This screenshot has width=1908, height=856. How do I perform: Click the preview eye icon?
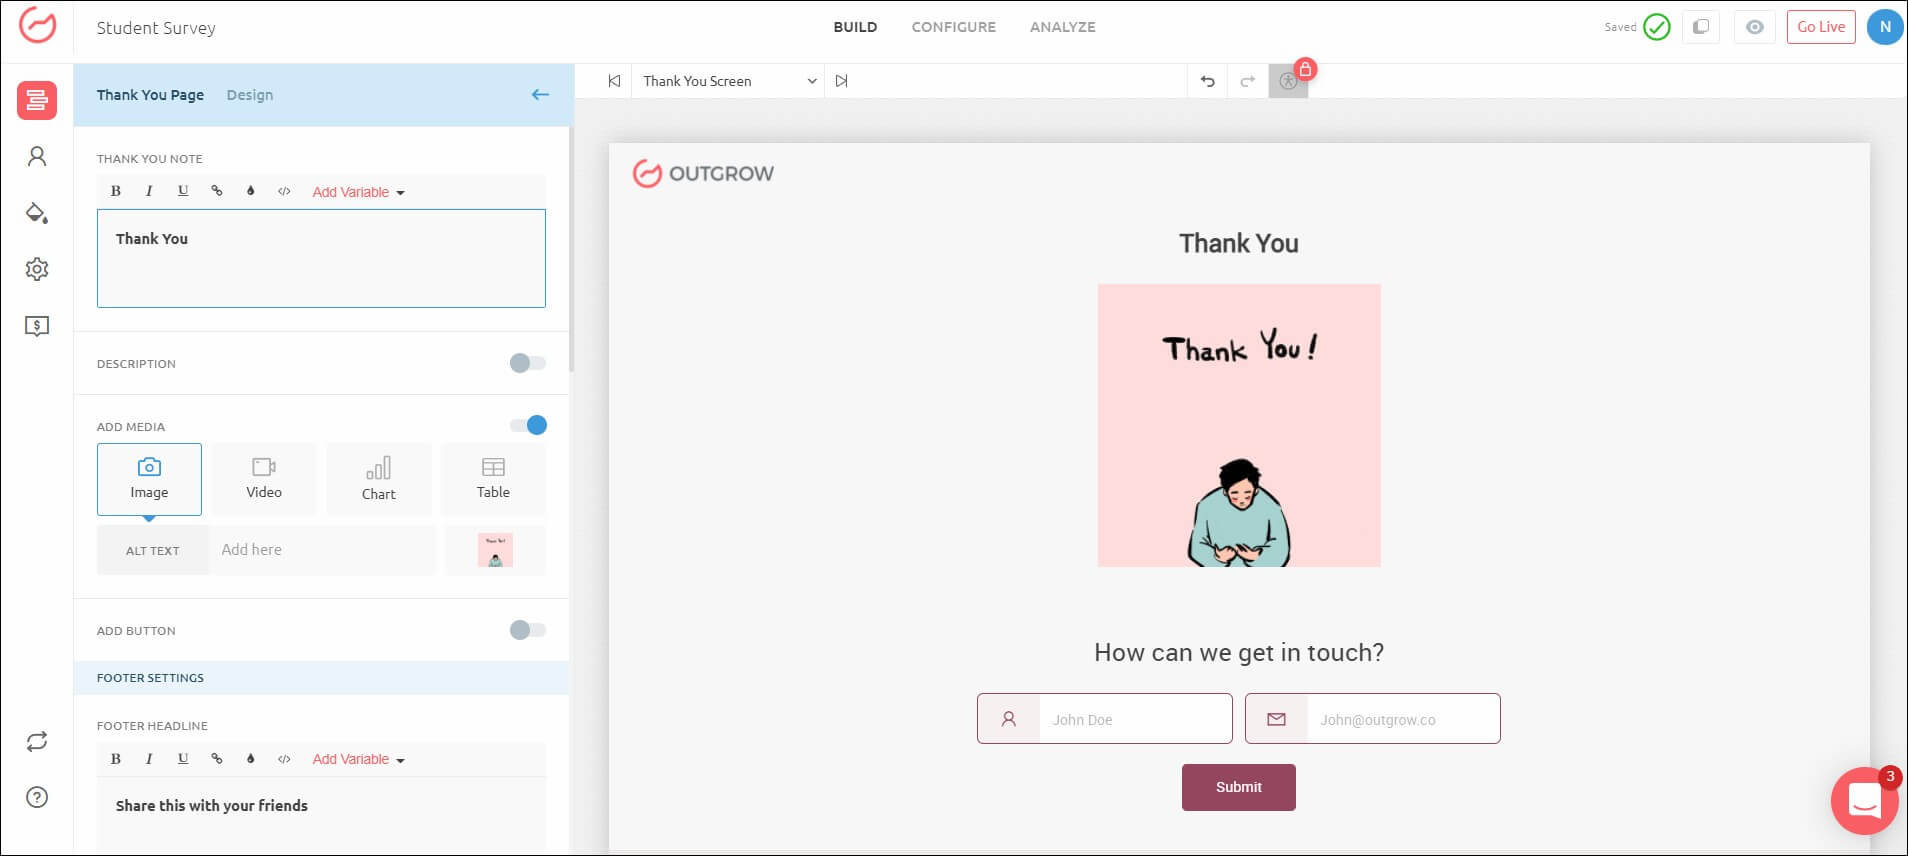tap(1754, 27)
